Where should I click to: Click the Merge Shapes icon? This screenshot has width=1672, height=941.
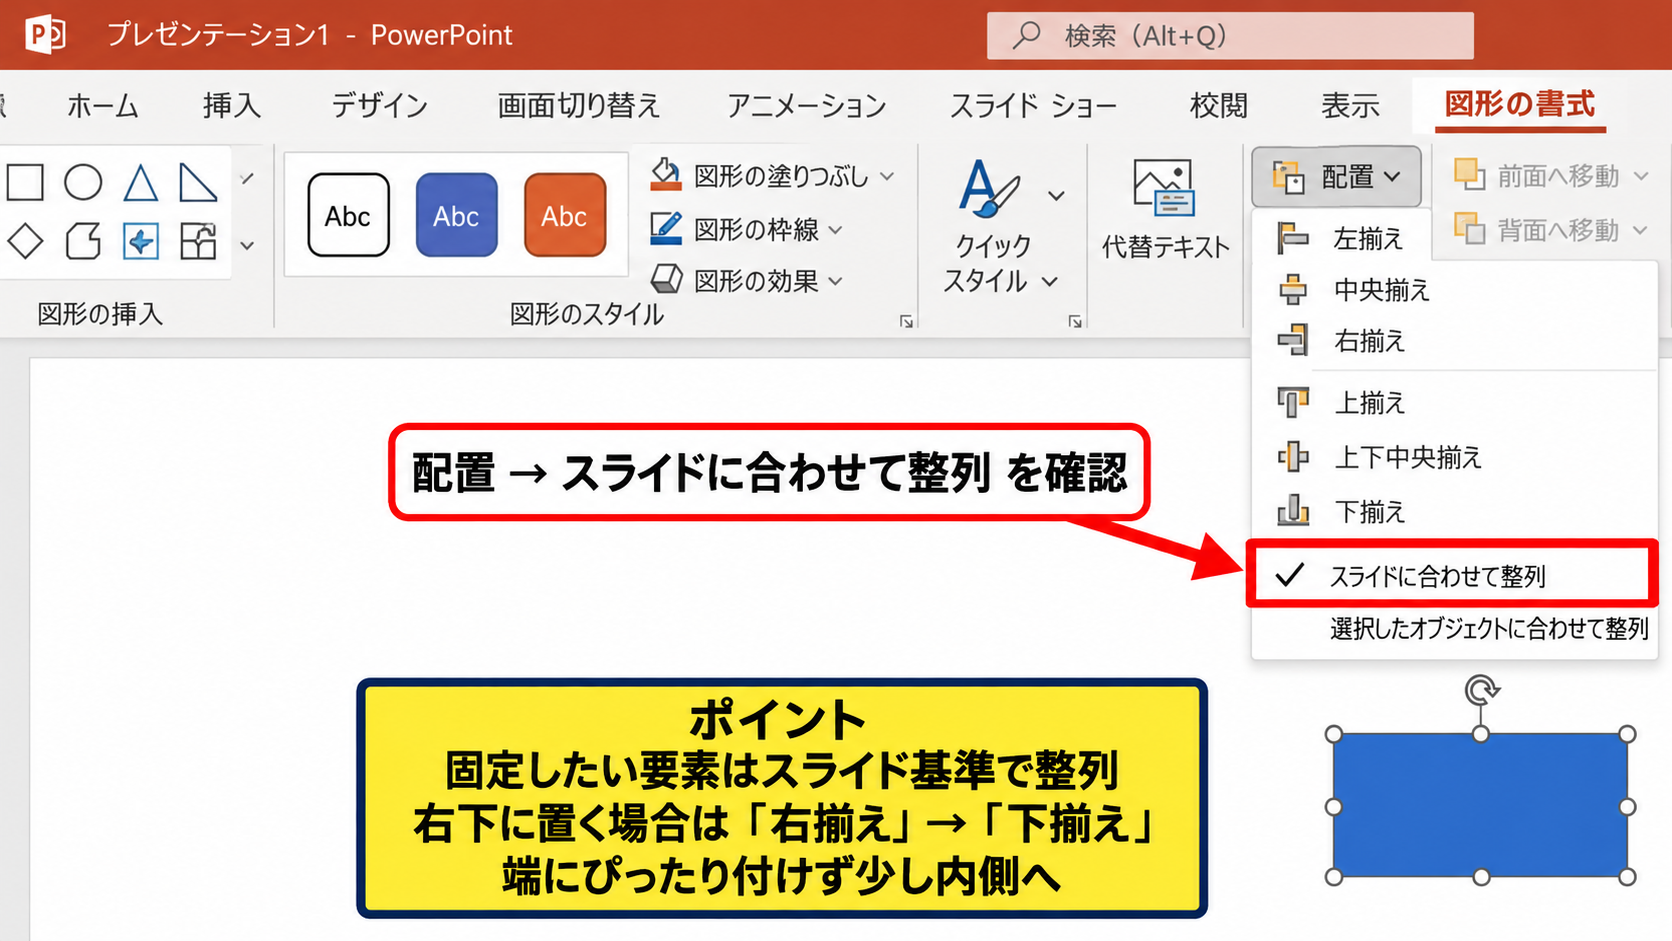click(197, 241)
